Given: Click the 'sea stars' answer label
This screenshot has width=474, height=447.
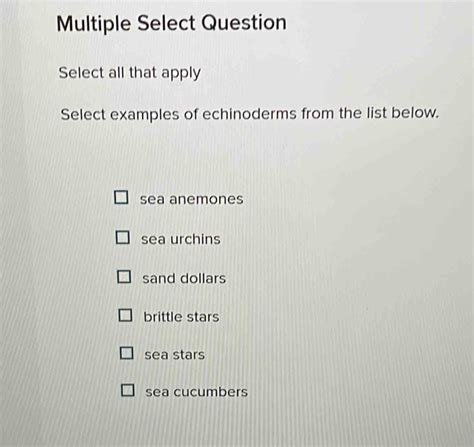Looking at the screenshot, I should point(174,355).
